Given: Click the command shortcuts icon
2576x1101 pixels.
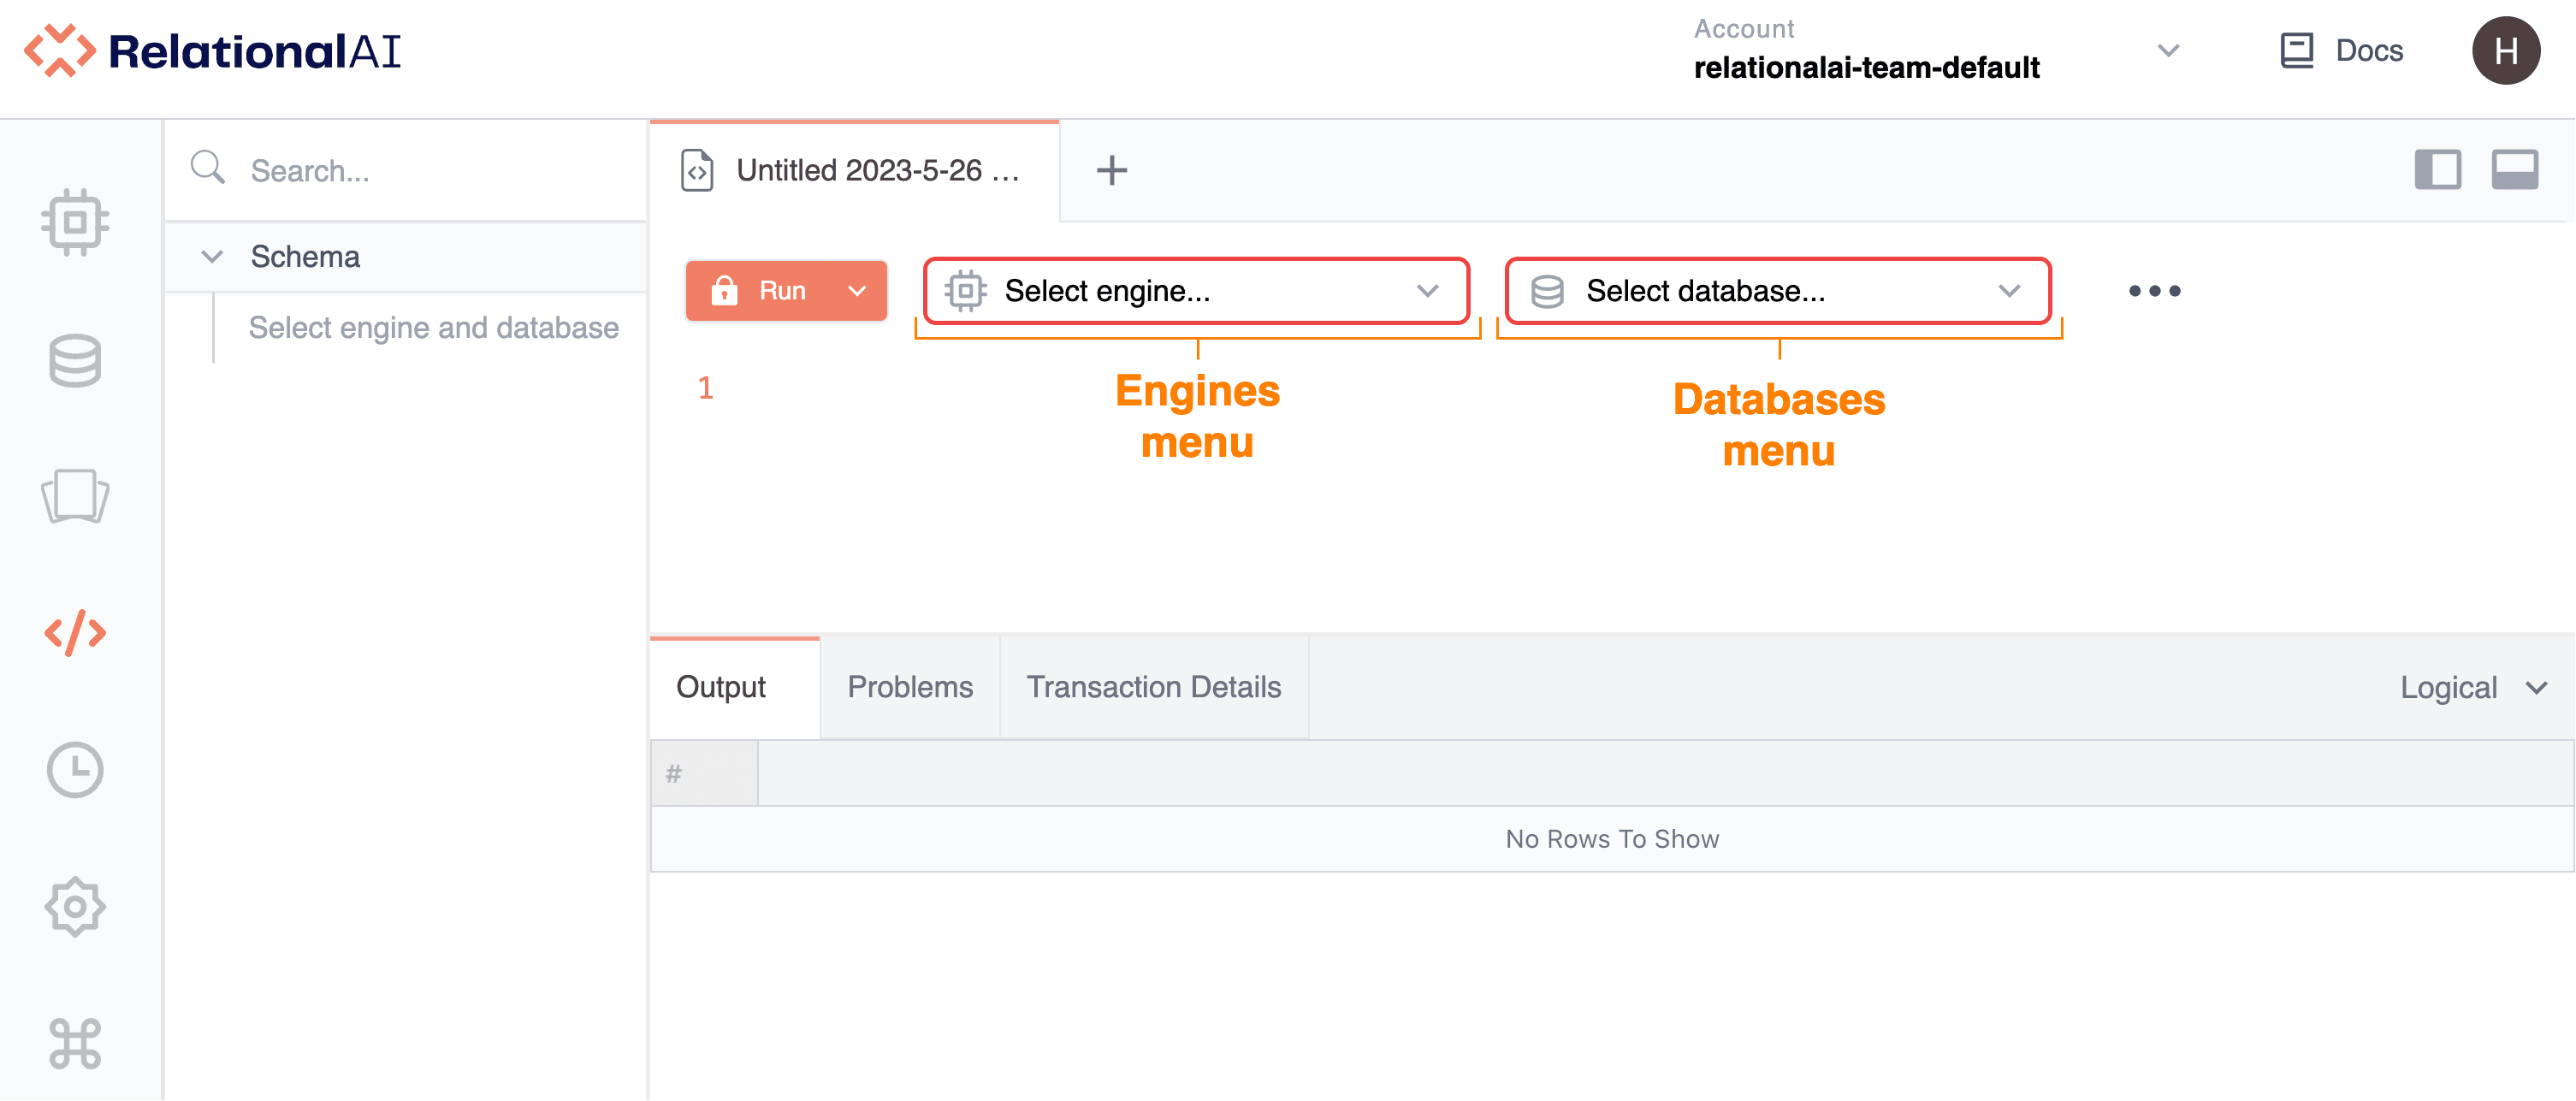Looking at the screenshot, I should tap(75, 1043).
